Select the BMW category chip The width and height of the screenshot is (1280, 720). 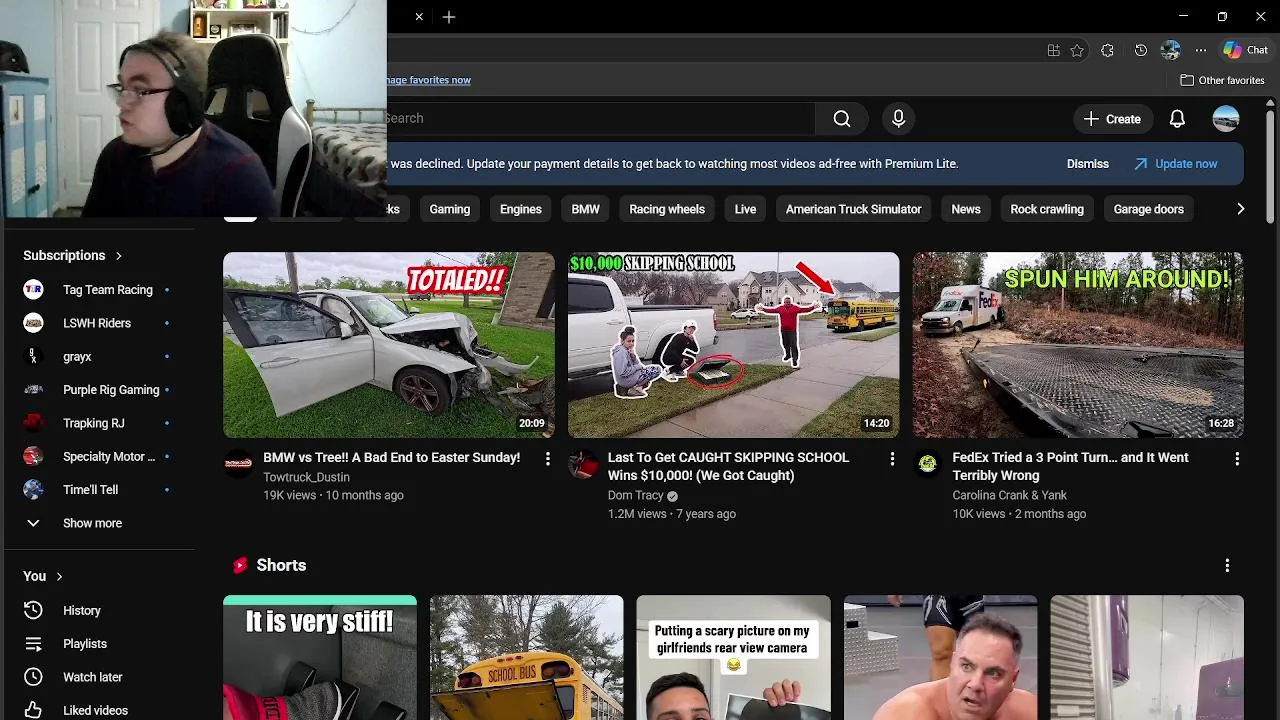click(586, 209)
